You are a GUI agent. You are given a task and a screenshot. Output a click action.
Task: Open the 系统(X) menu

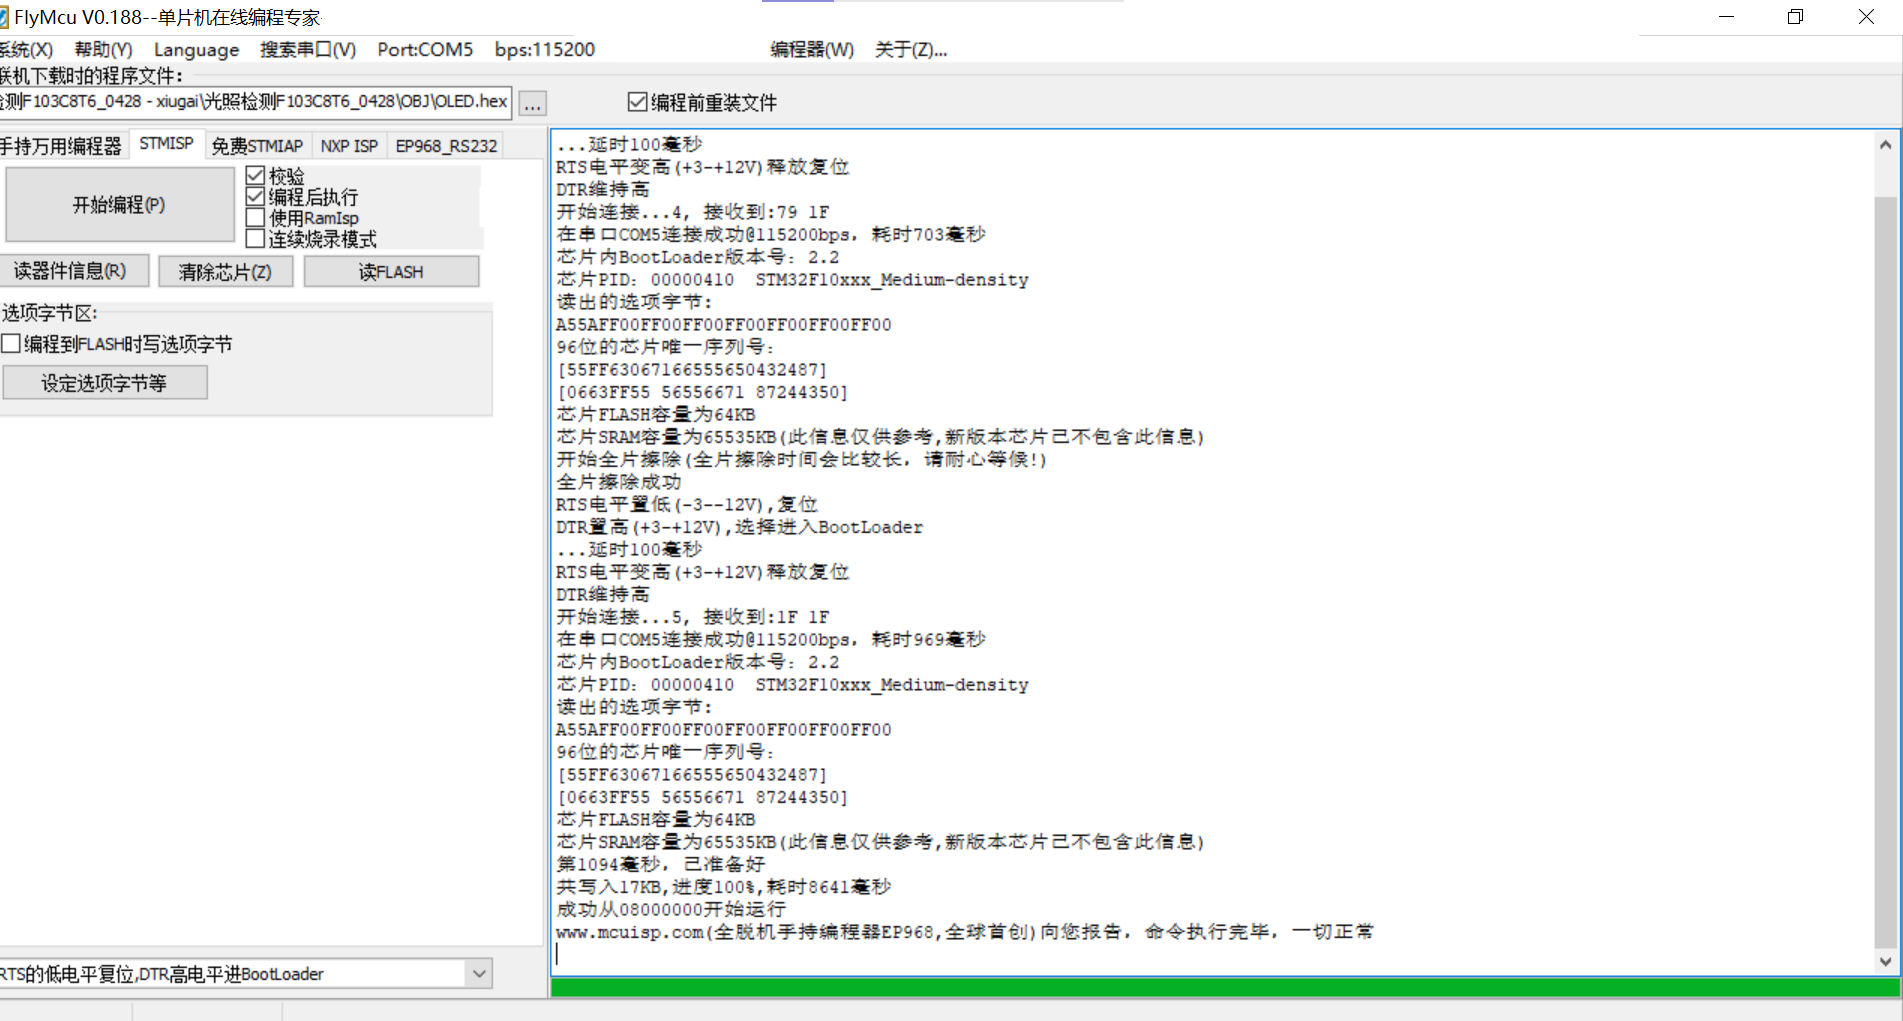pyautogui.click(x=26, y=49)
